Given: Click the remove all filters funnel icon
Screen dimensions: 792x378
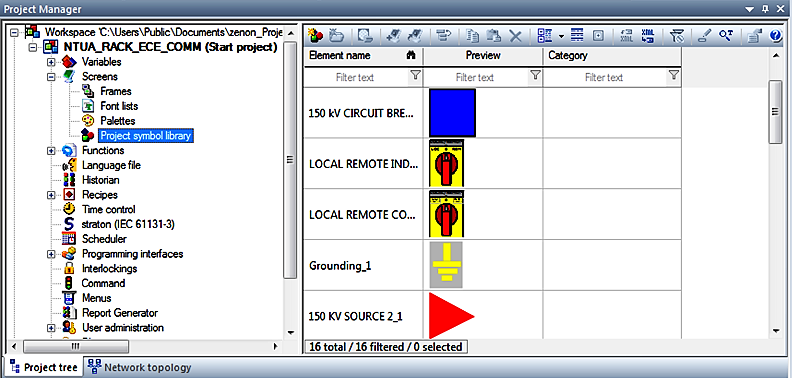Looking at the screenshot, I should point(676,35).
